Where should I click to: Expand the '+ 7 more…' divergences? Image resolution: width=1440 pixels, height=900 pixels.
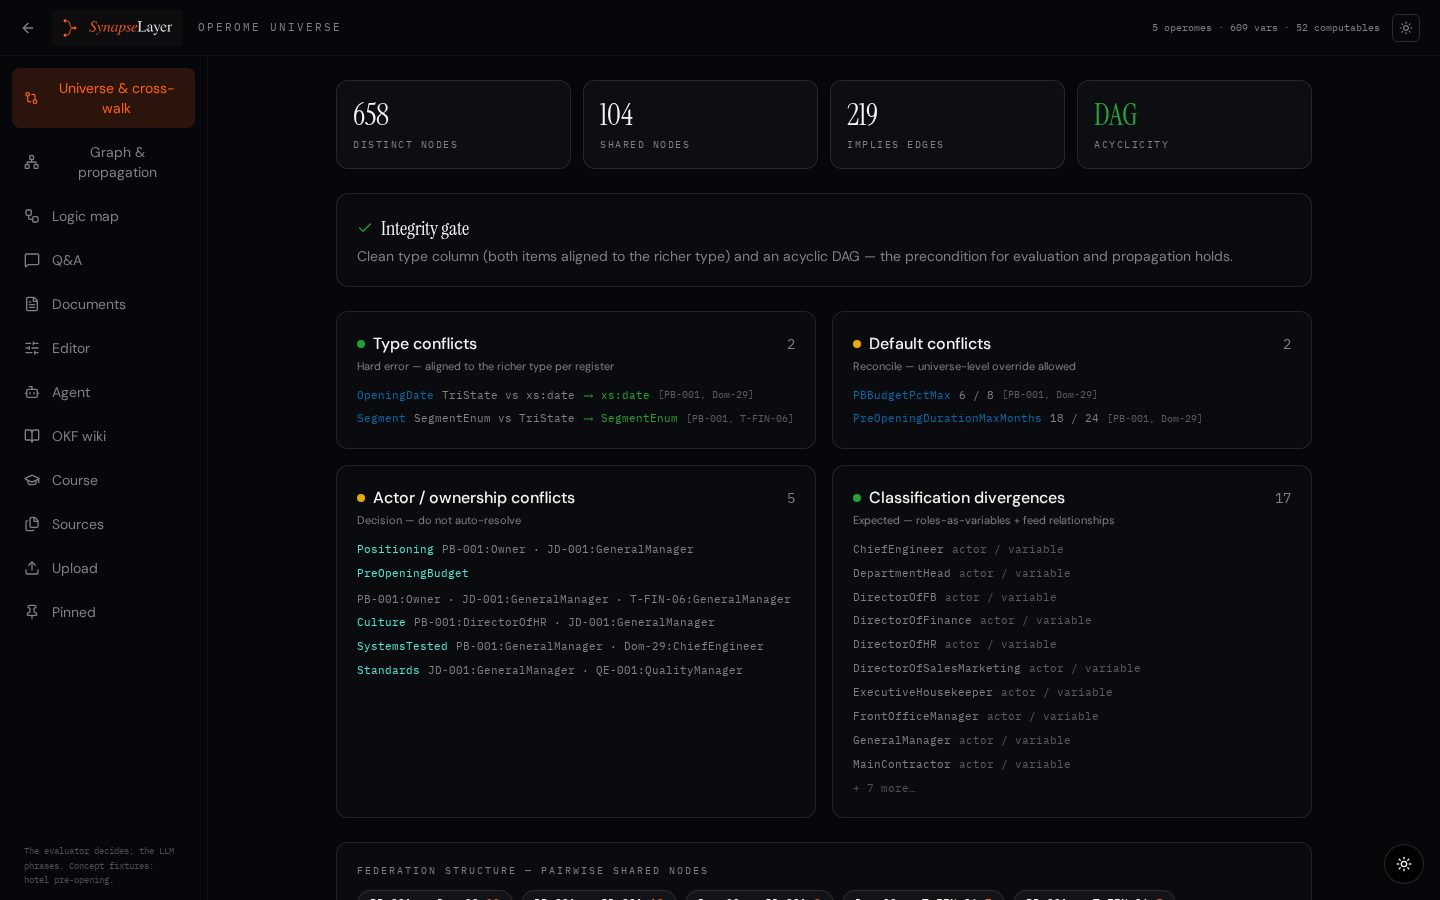point(884,788)
